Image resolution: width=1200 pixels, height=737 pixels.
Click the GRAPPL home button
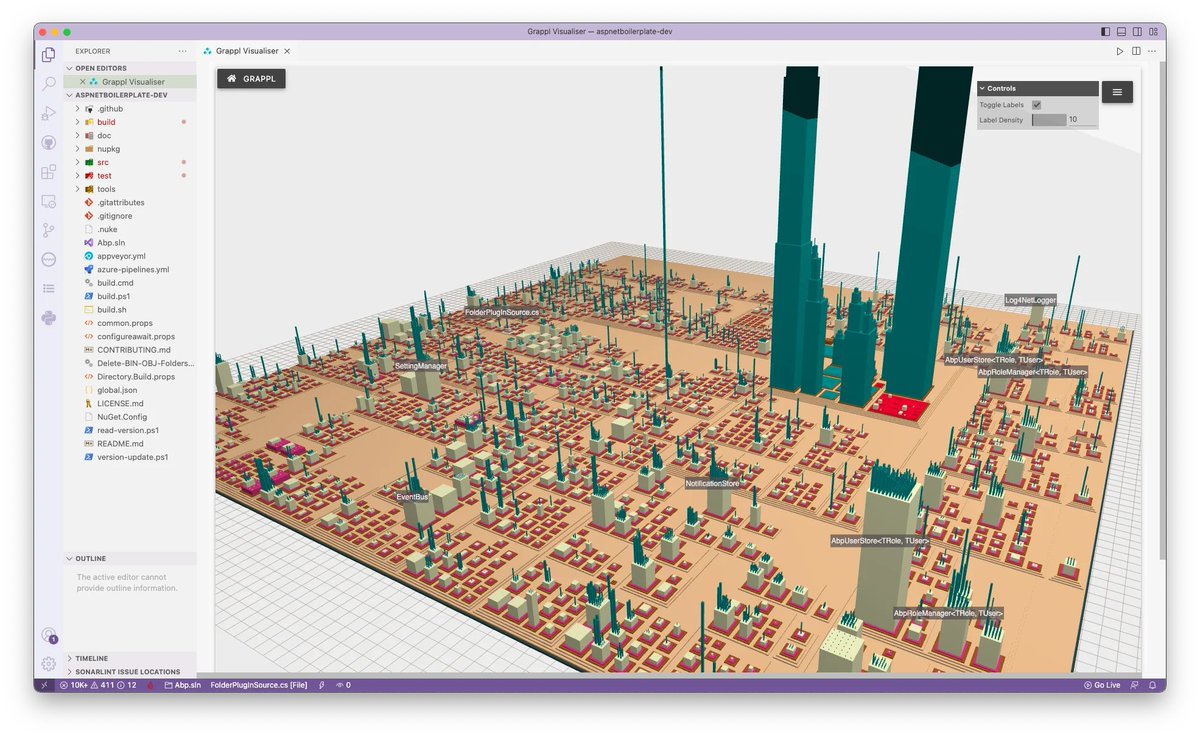(x=252, y=77)
